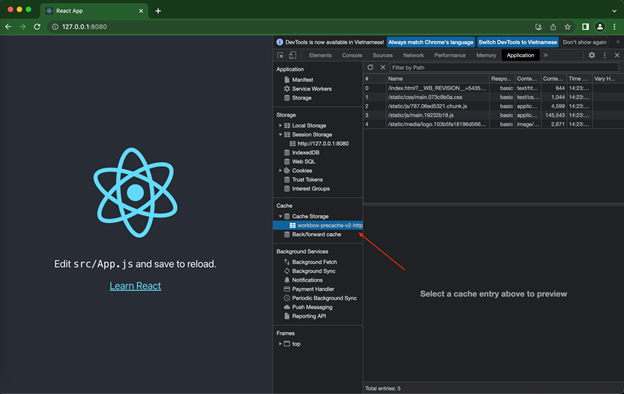Open Back/forward cache item
Viewport: 624px width, 394px height.
click(316, 234)
